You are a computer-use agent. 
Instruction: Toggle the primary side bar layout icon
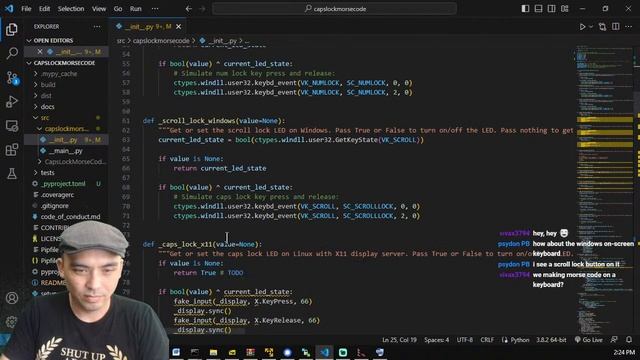[525, 9]
